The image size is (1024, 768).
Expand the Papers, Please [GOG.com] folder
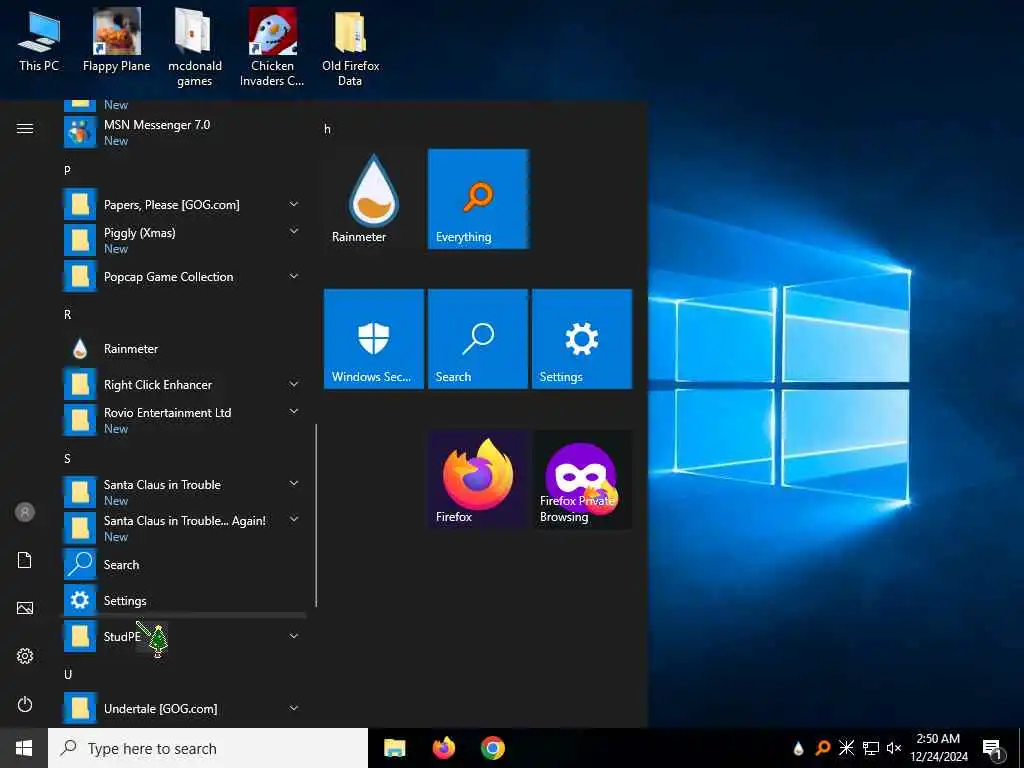coord(184,205)
